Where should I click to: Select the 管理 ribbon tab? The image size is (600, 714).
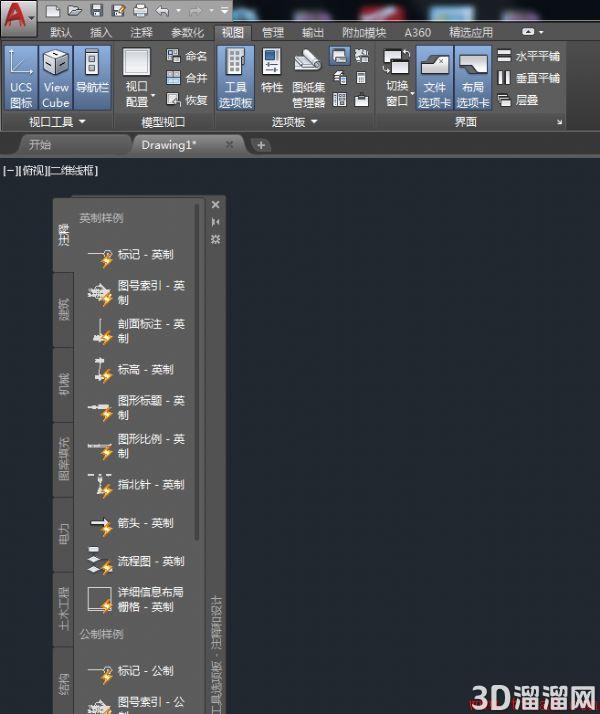273,32
